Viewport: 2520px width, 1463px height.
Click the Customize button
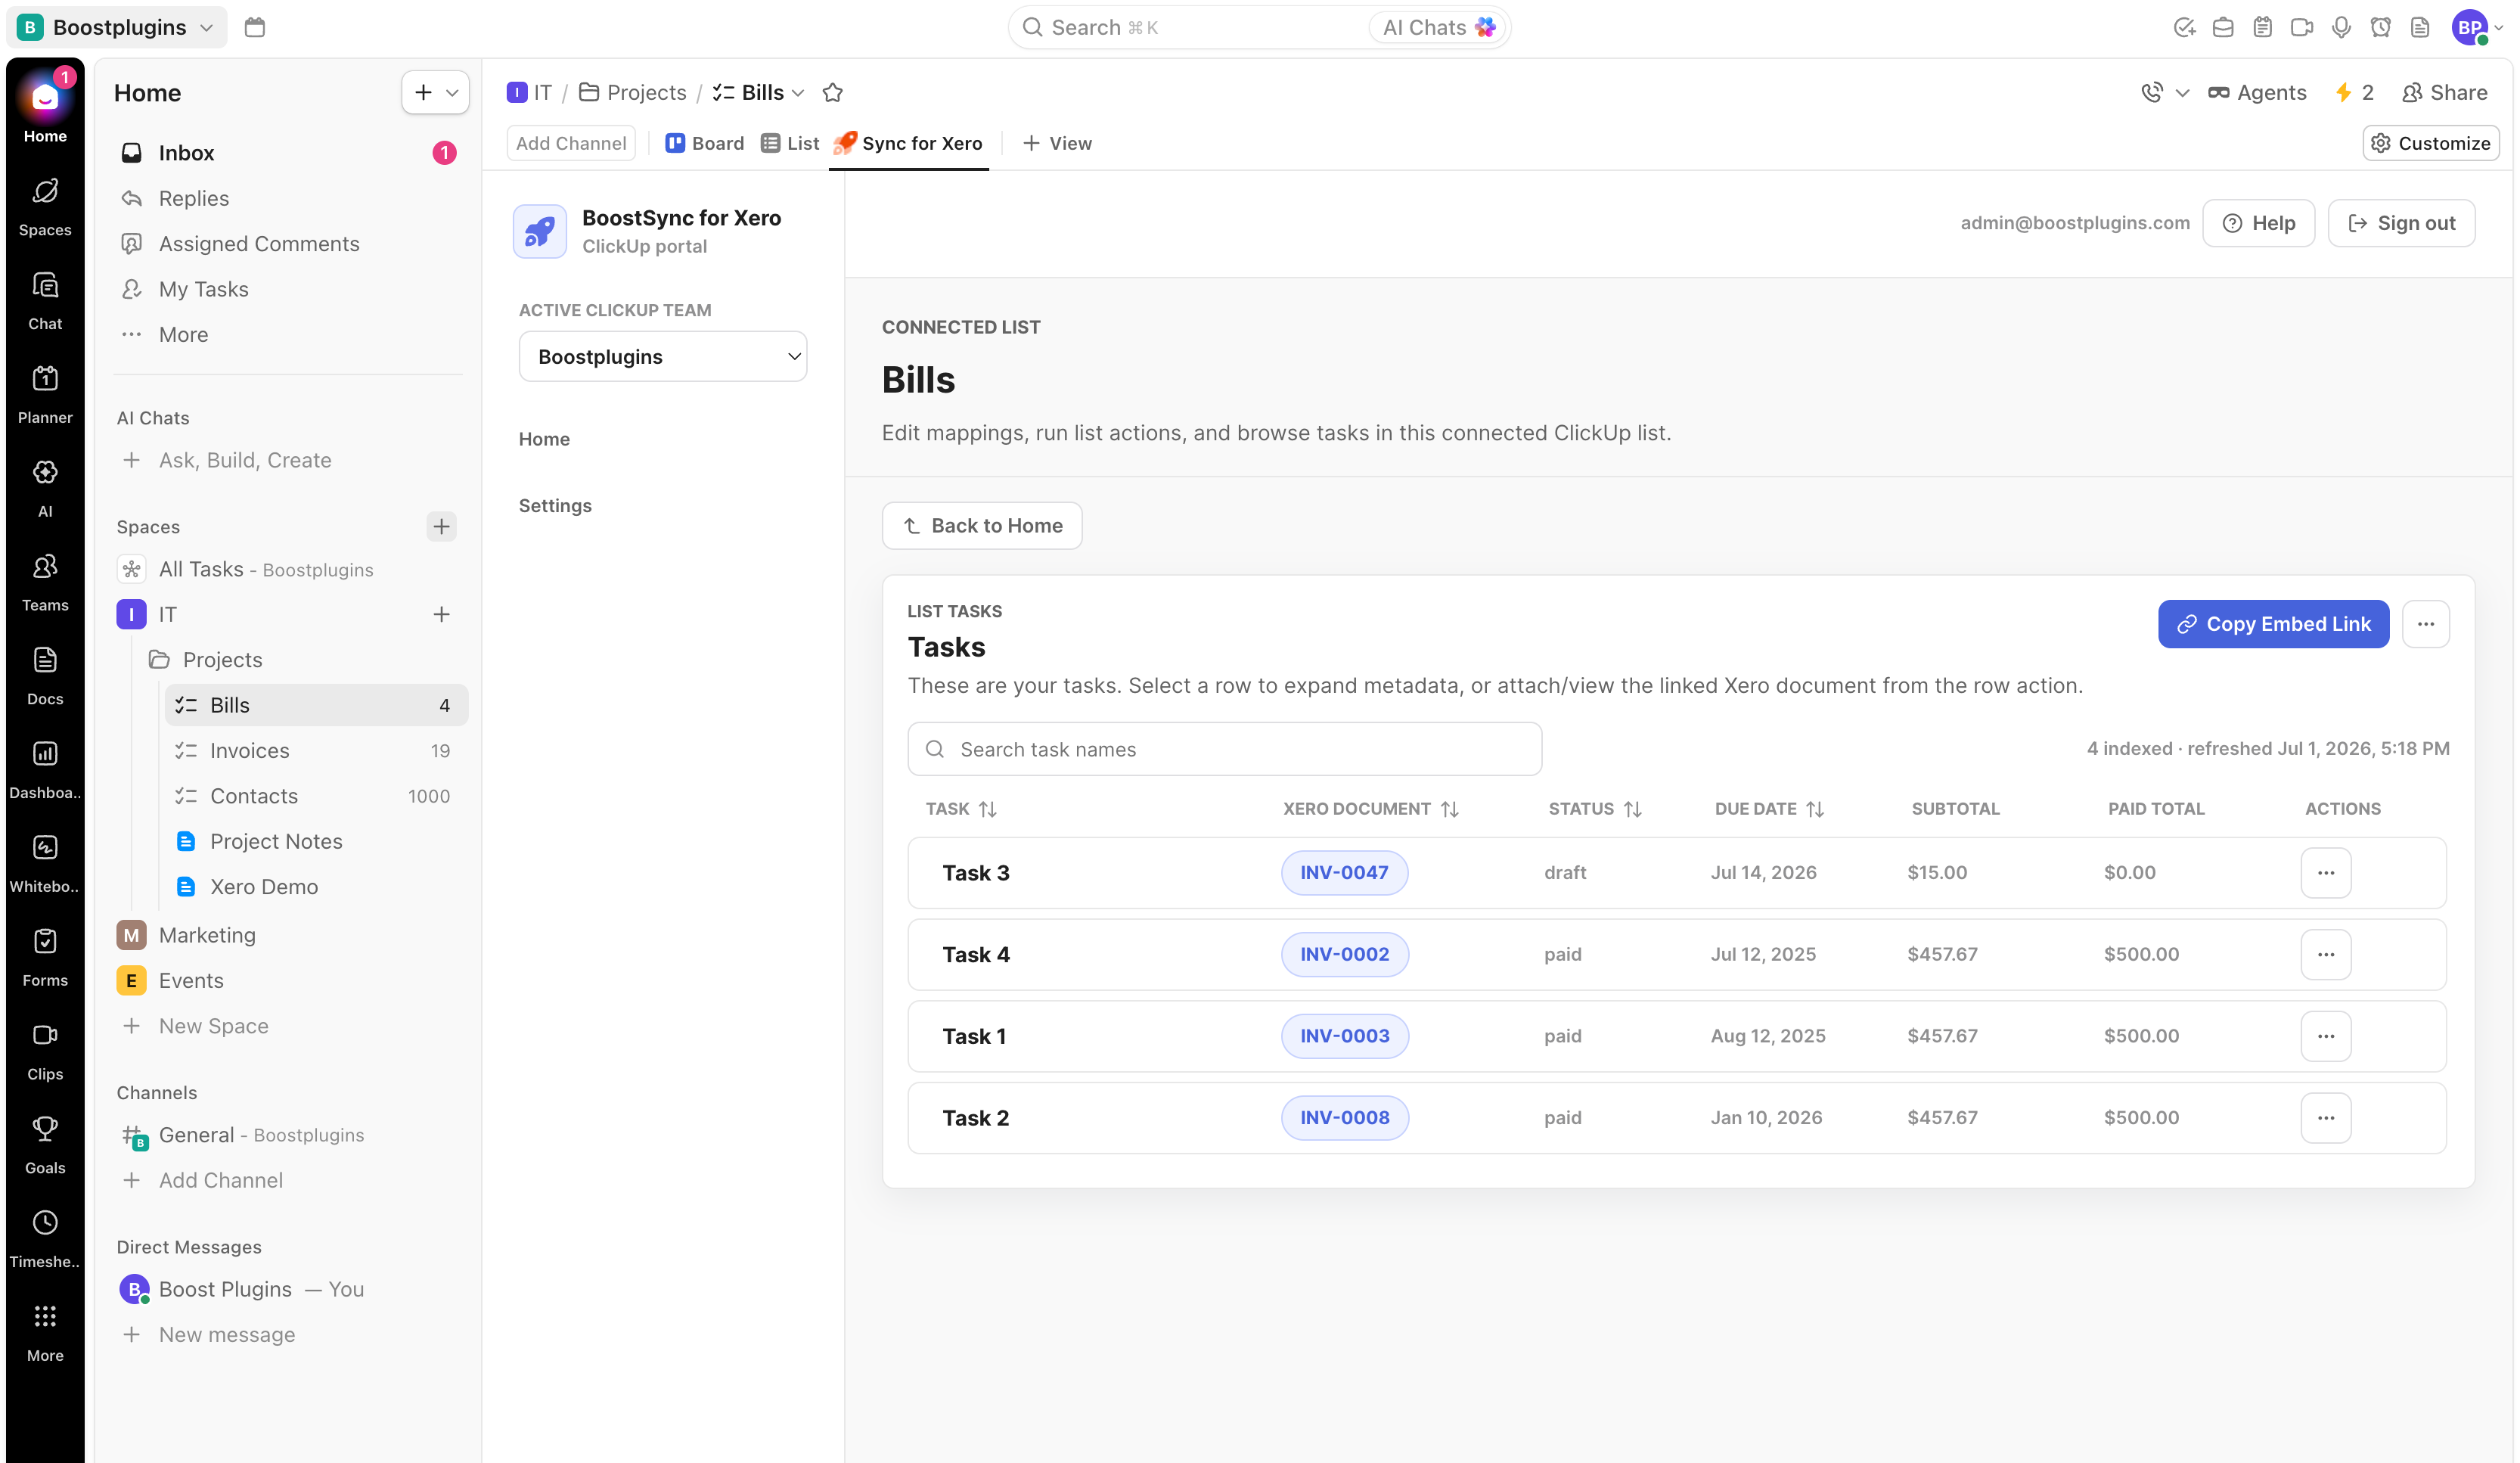2430,143
